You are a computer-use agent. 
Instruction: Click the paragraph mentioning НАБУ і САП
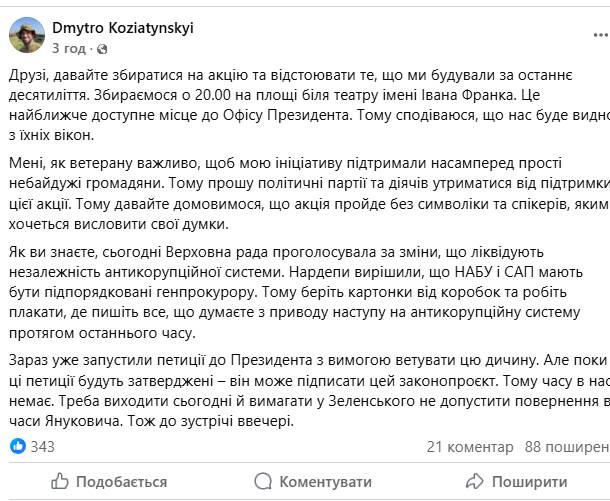click(x=296, y=293)
